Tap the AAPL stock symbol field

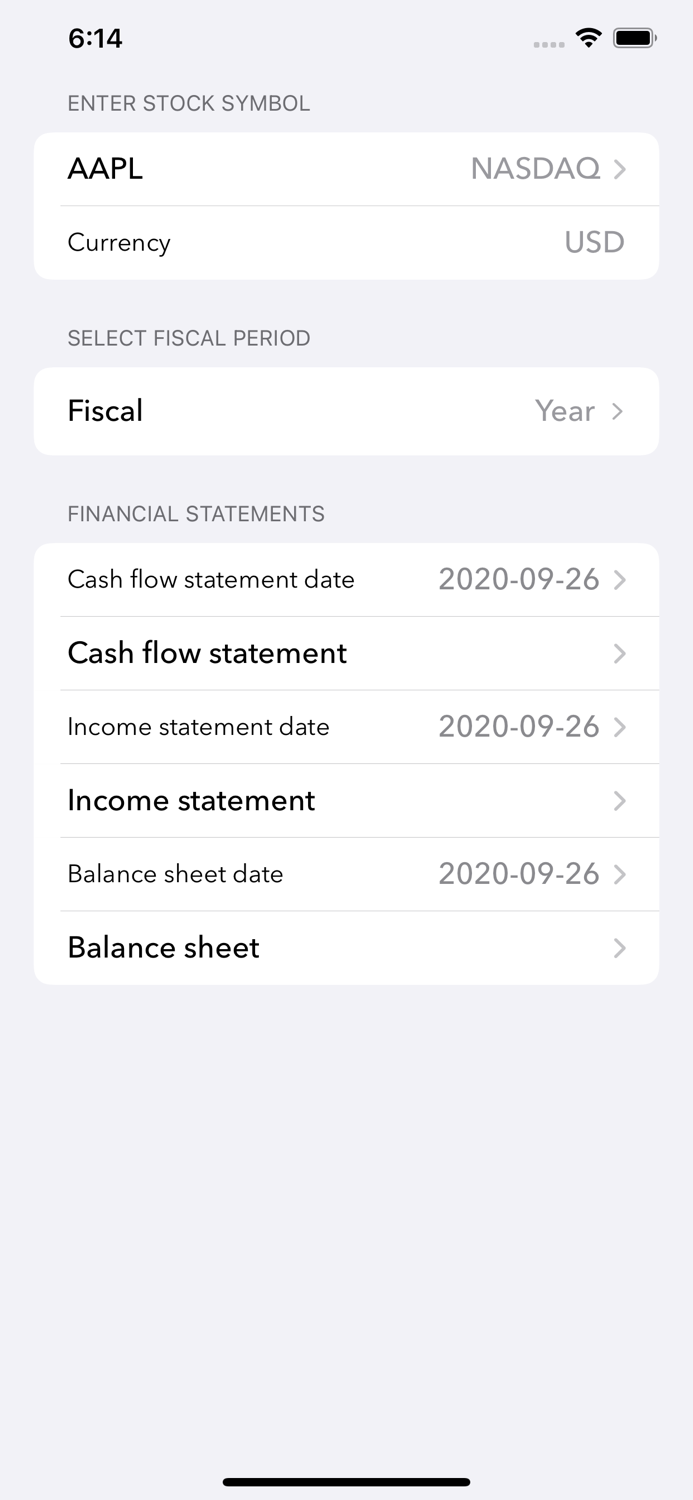point(105,169)
